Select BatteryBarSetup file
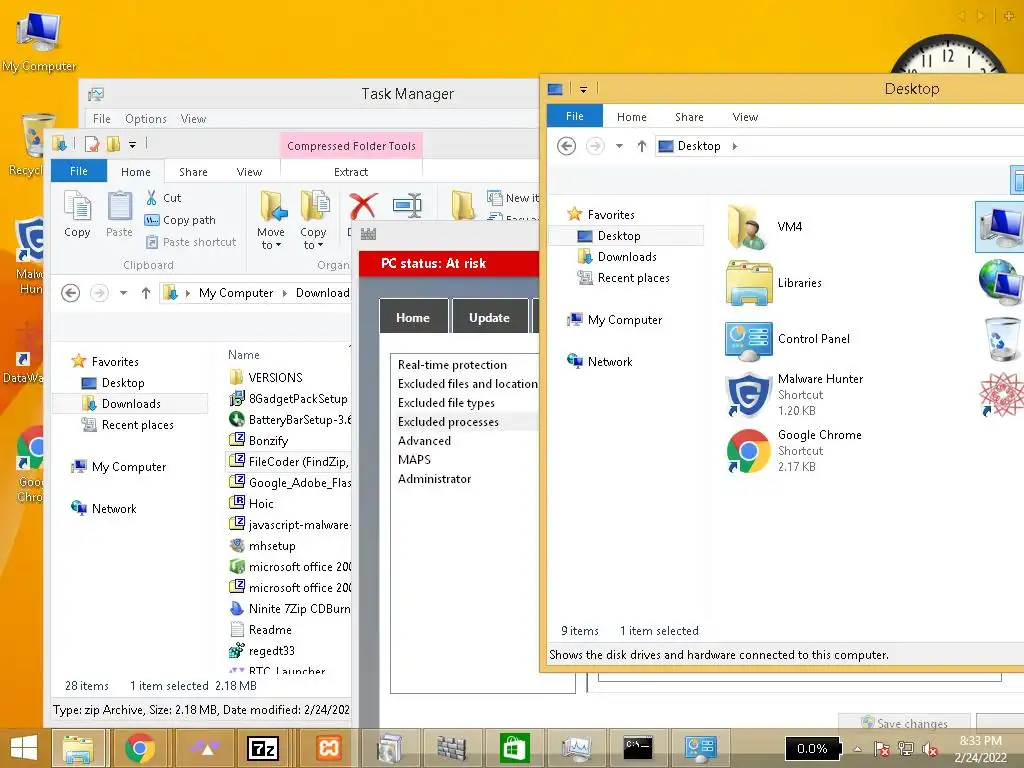 pyautogui.click(x=290, y=419)
